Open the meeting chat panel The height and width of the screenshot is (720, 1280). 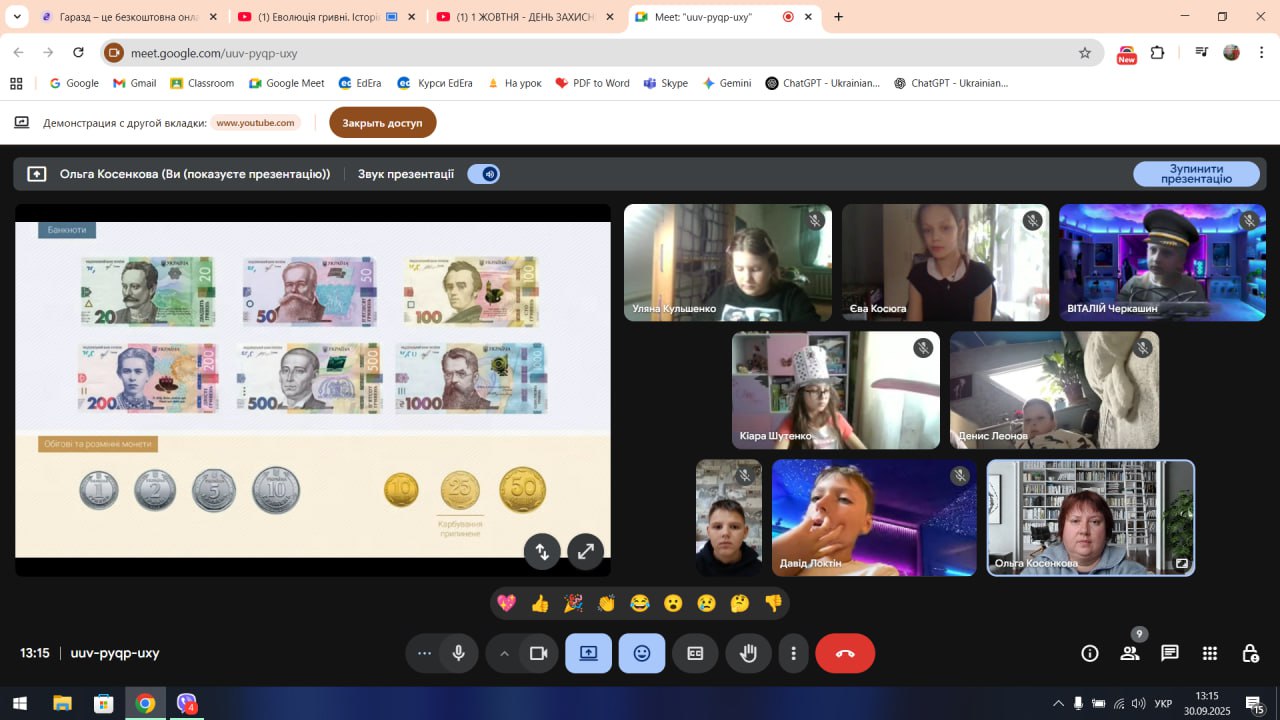pos(1169,653)
